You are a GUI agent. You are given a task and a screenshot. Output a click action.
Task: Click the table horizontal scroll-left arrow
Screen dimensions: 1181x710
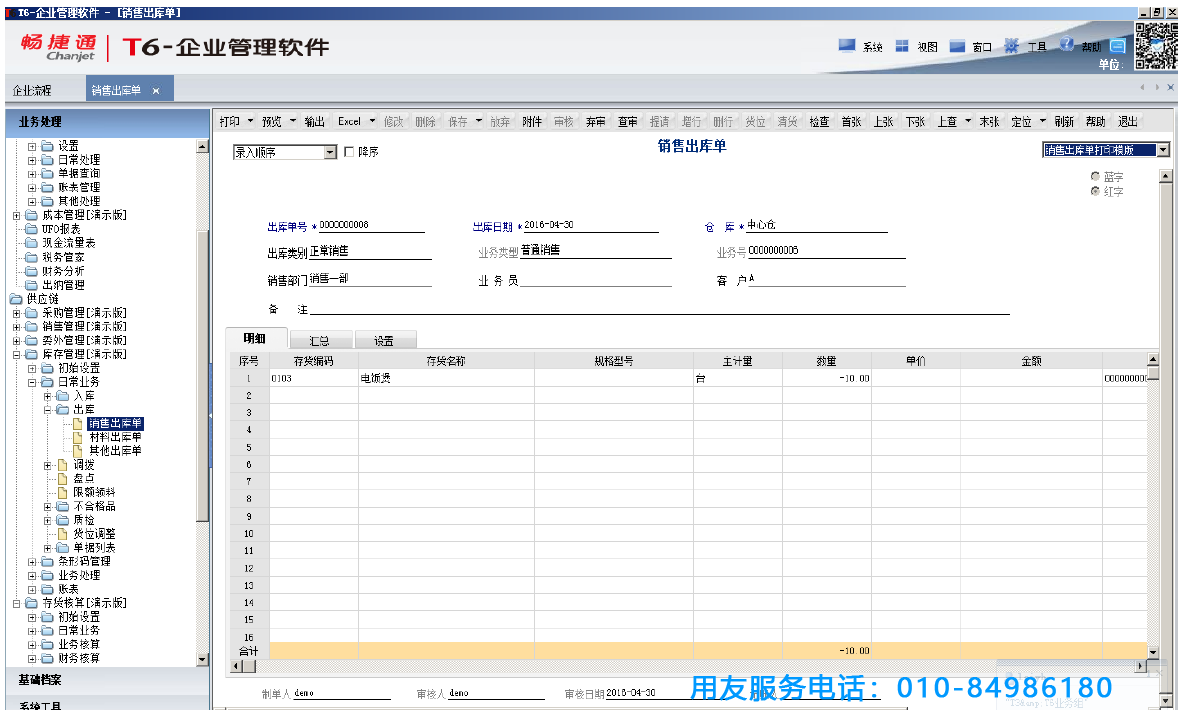point(237,666)
